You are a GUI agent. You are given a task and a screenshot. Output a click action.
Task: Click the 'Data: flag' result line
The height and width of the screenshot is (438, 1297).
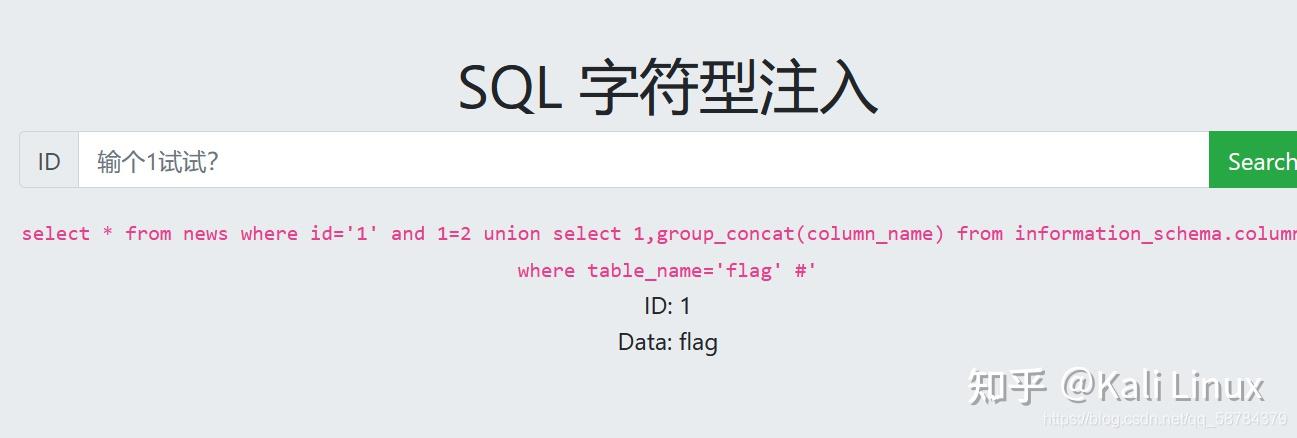pyautogui.click(x=667, y=342)
